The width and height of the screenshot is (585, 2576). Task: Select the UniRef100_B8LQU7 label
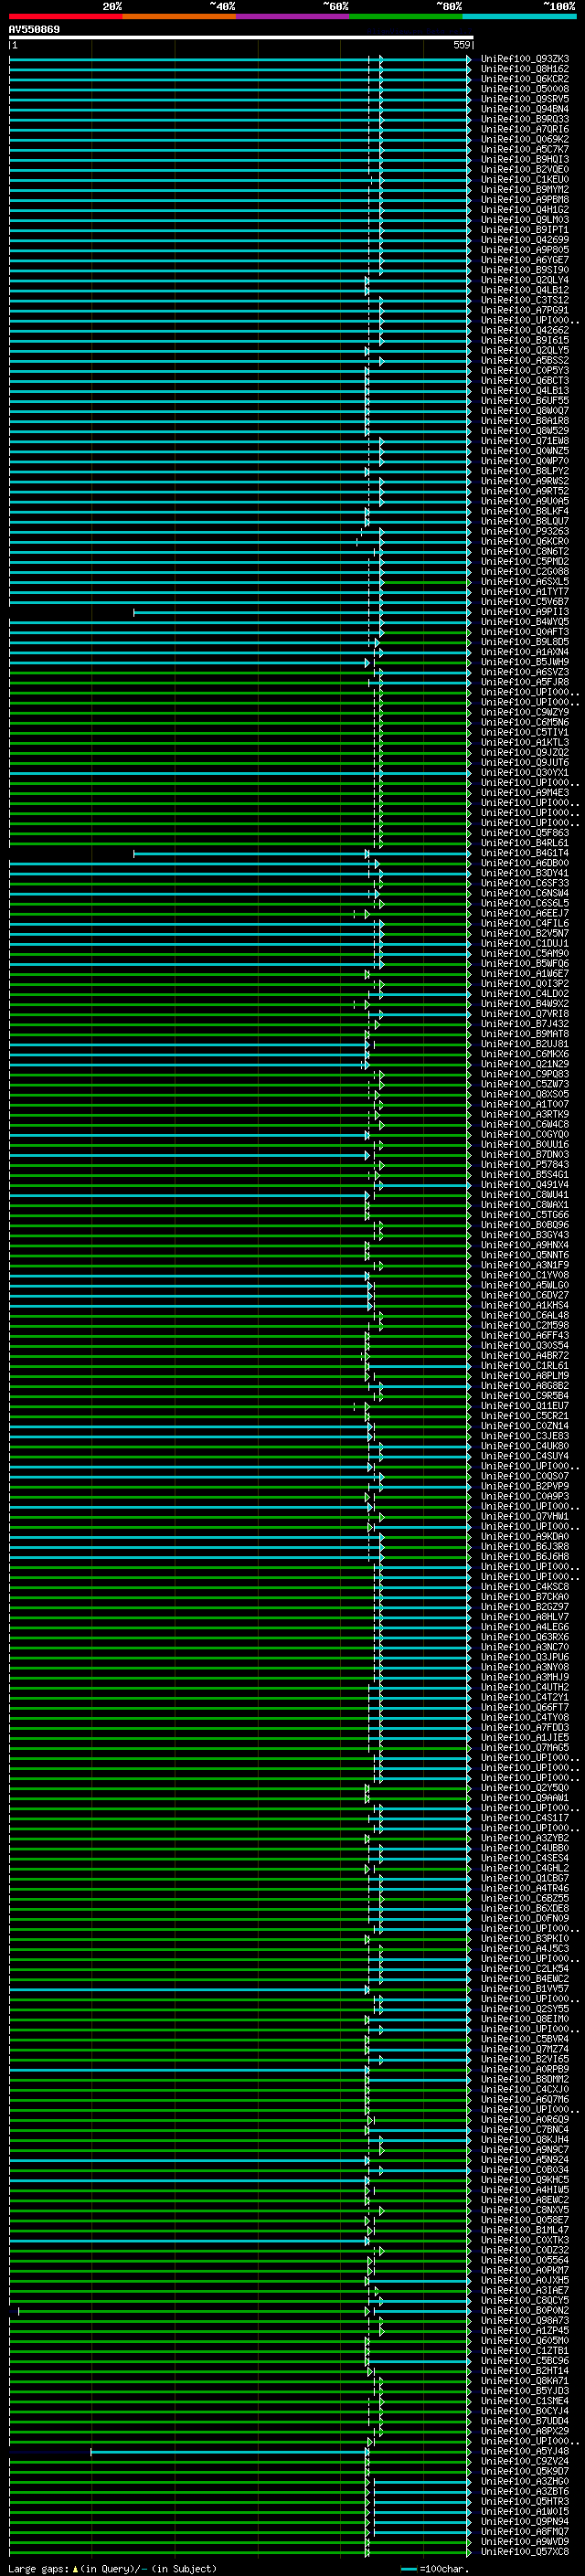point(525,521)
